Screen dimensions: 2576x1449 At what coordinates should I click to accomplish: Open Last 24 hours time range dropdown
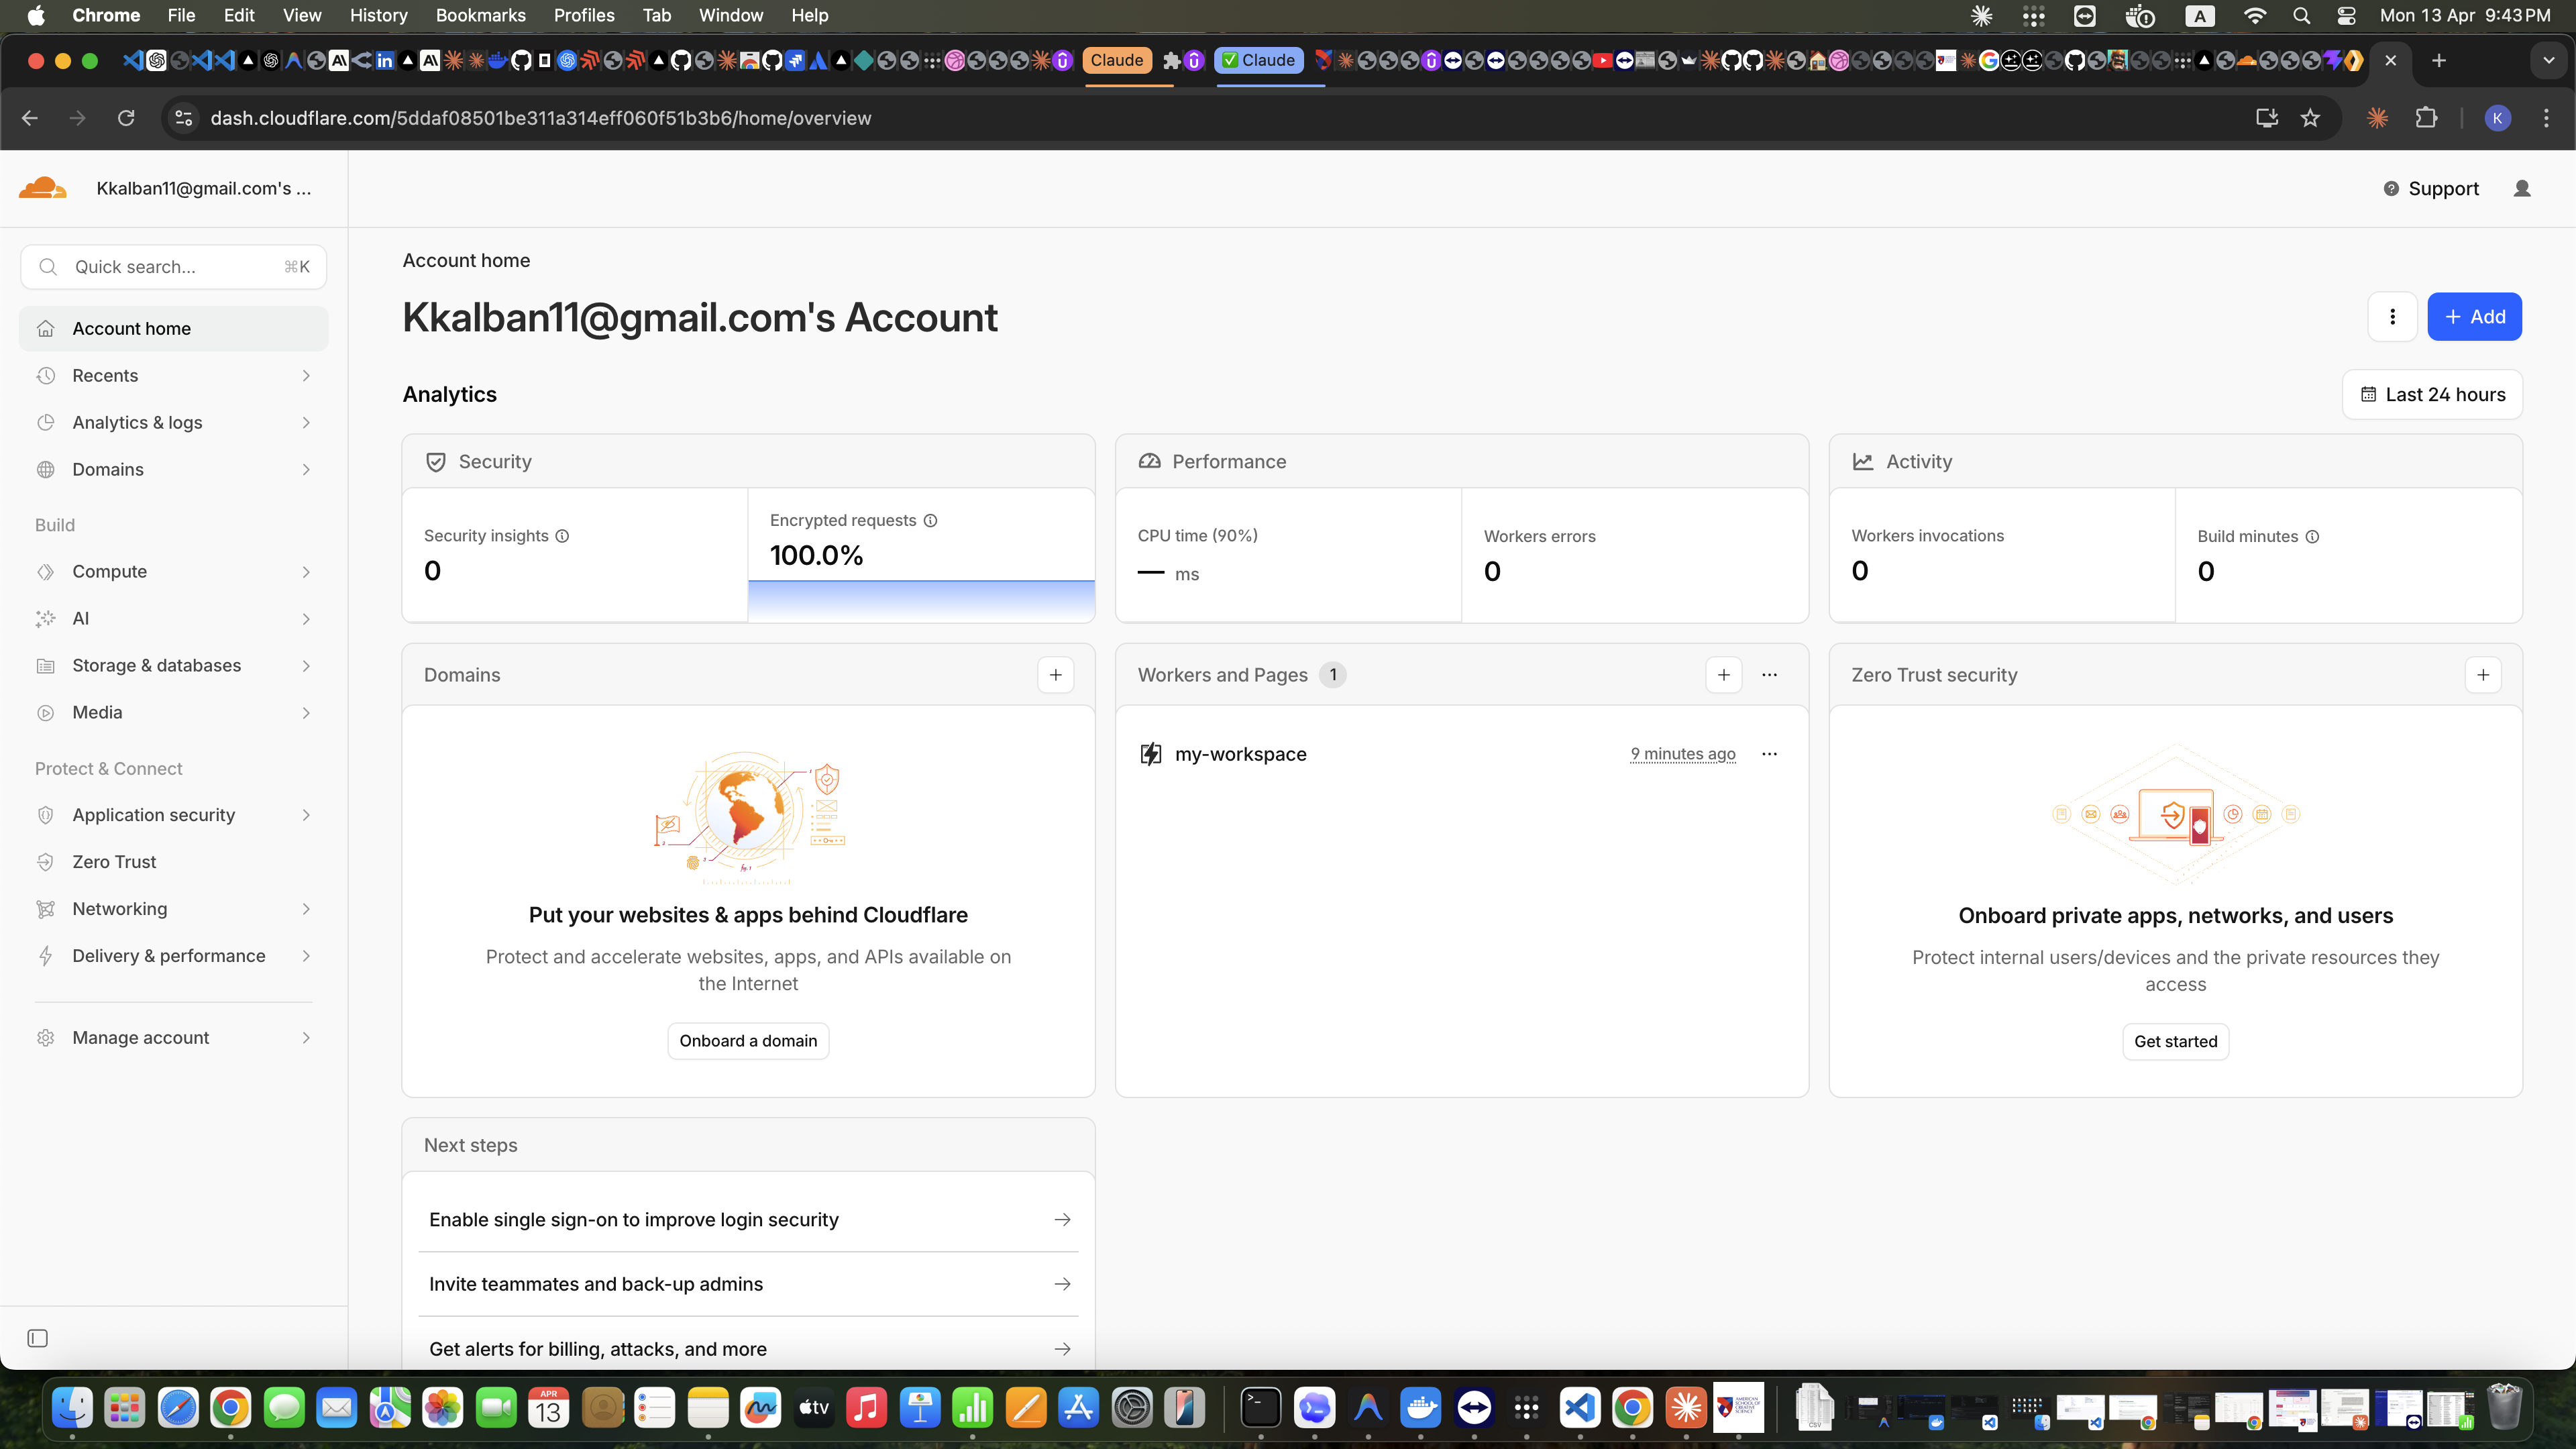pos(2432,394)
